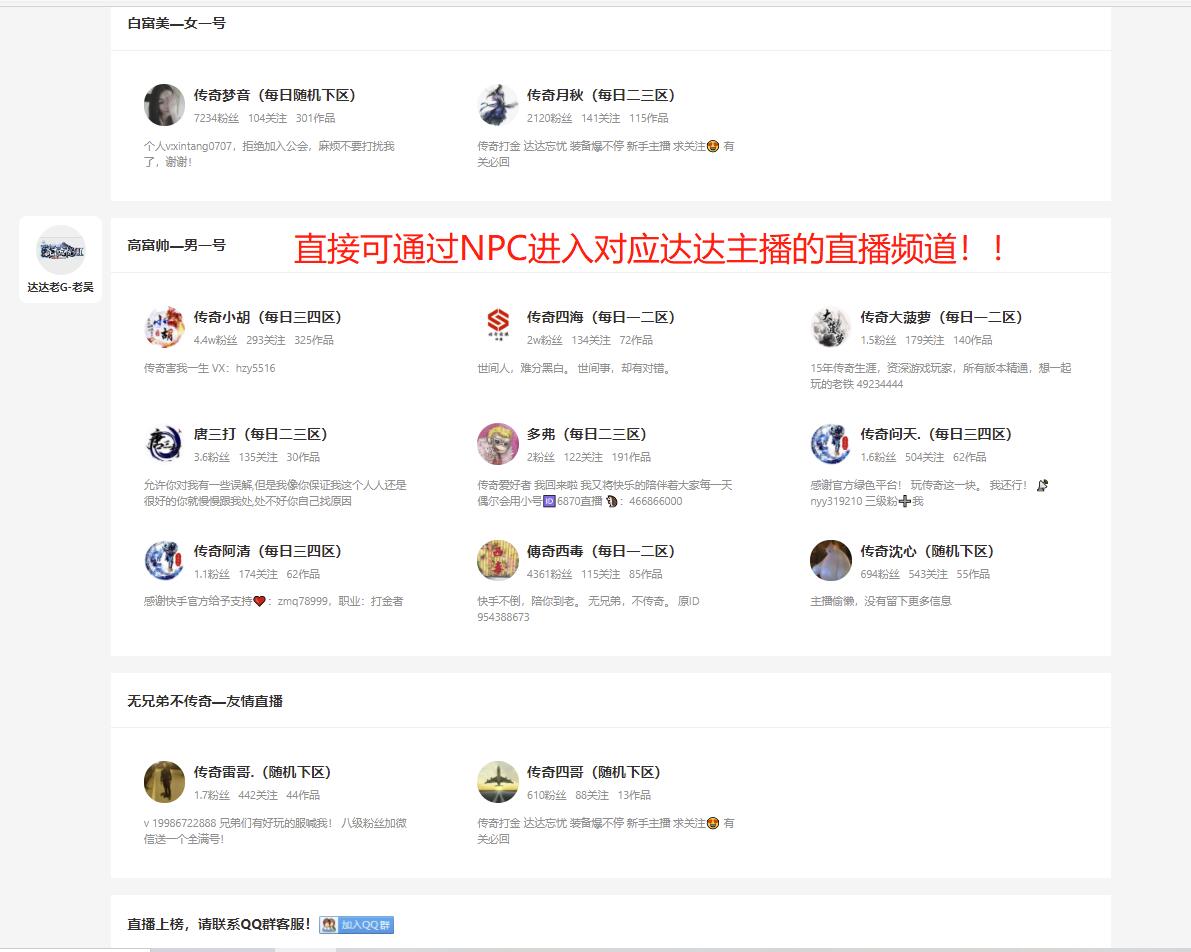Select 传奇阿清 avatar icon
The image size is (1191, 952).
pos(164,561)
